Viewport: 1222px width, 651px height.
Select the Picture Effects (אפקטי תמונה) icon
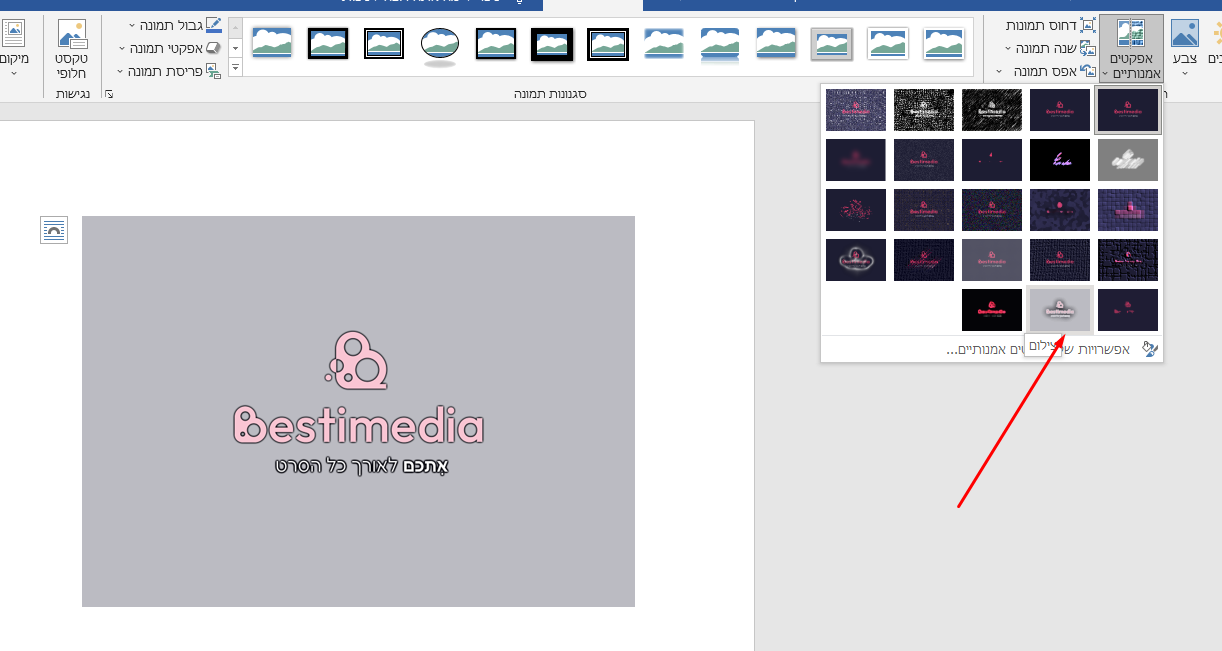coord(211,46)
